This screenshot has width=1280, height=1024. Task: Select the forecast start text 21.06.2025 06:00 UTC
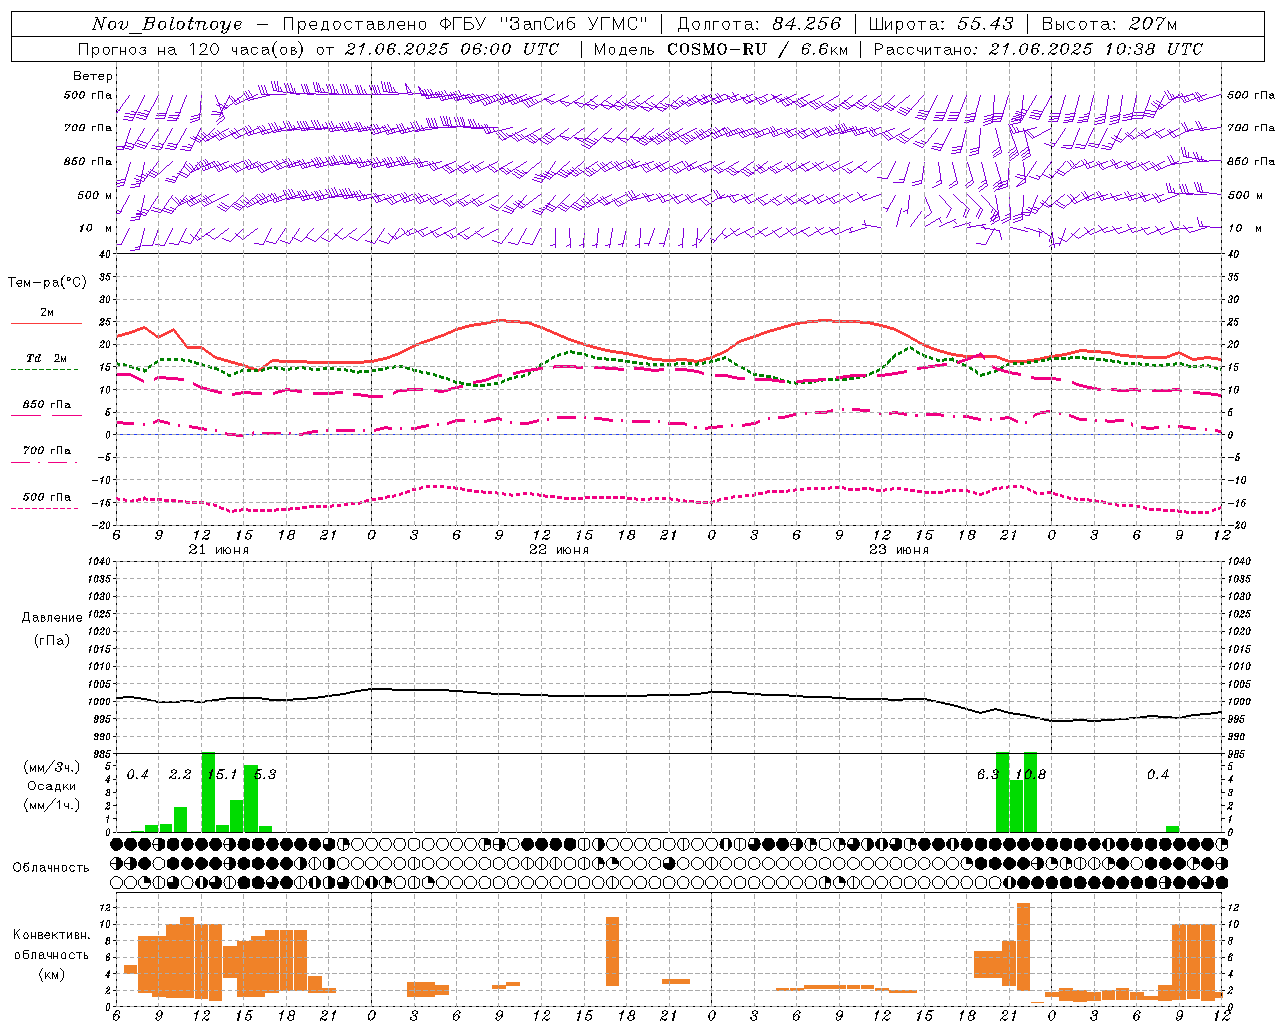(452, 49)
